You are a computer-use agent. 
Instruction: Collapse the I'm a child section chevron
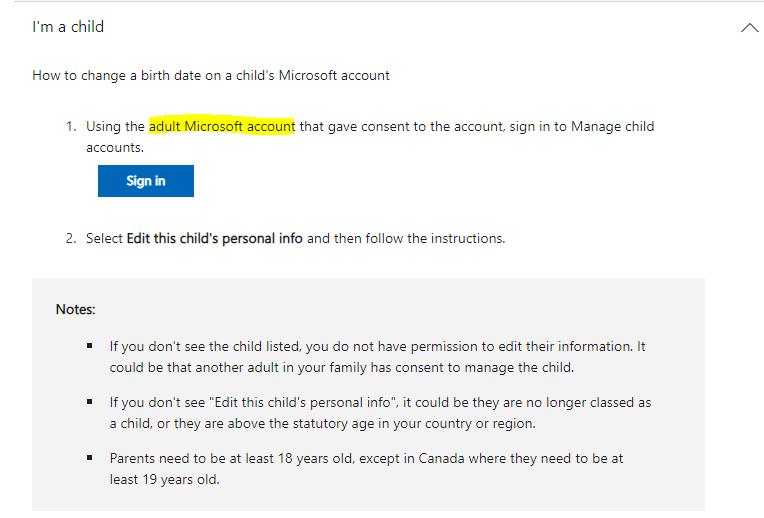pos(749,28)
